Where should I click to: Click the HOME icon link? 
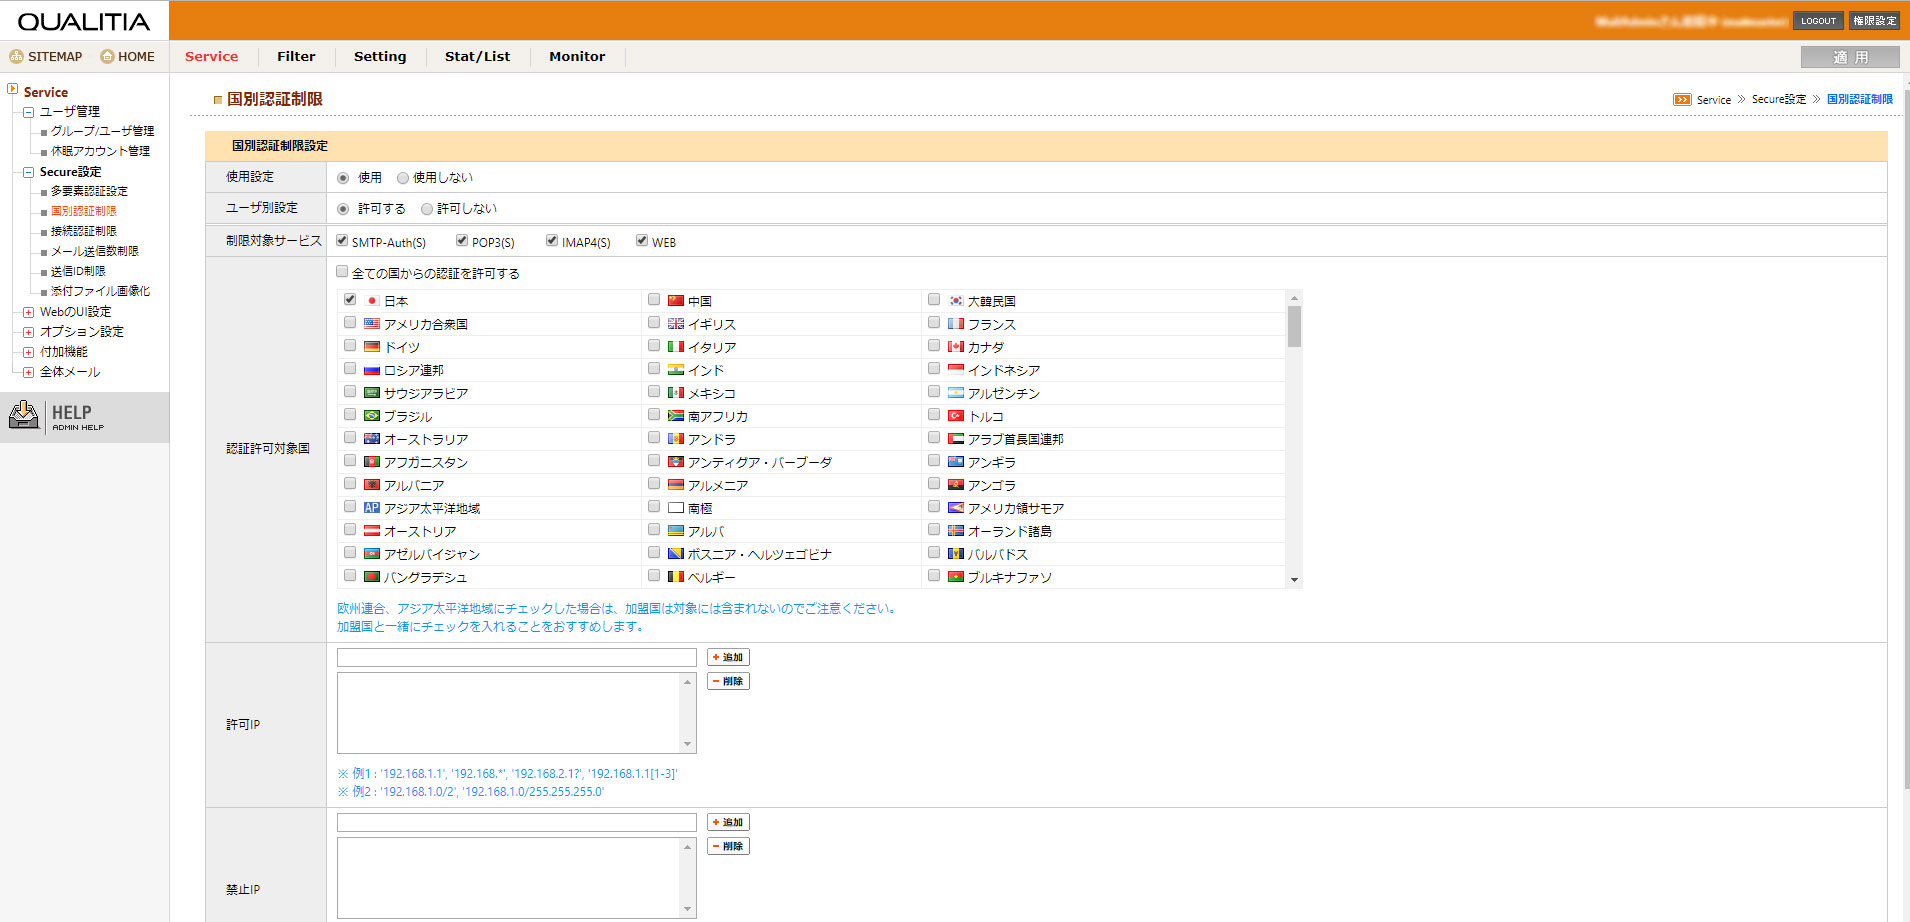pos(107,57)
